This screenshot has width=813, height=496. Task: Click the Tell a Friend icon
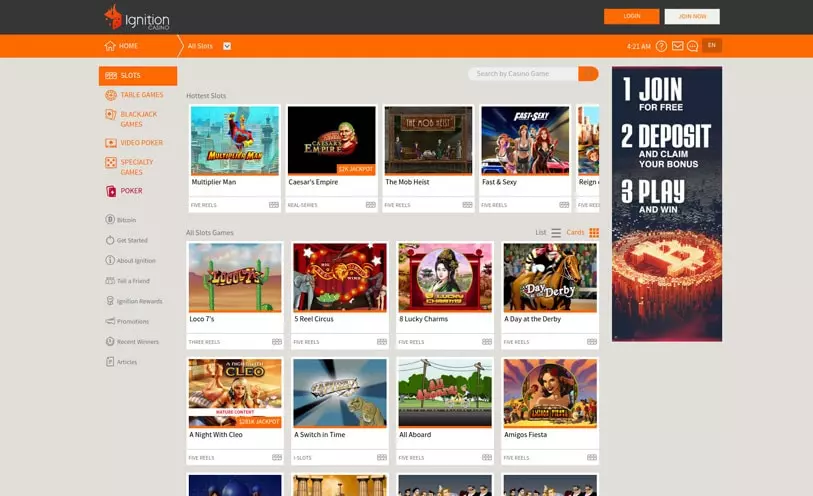click(x=110, y=280)
